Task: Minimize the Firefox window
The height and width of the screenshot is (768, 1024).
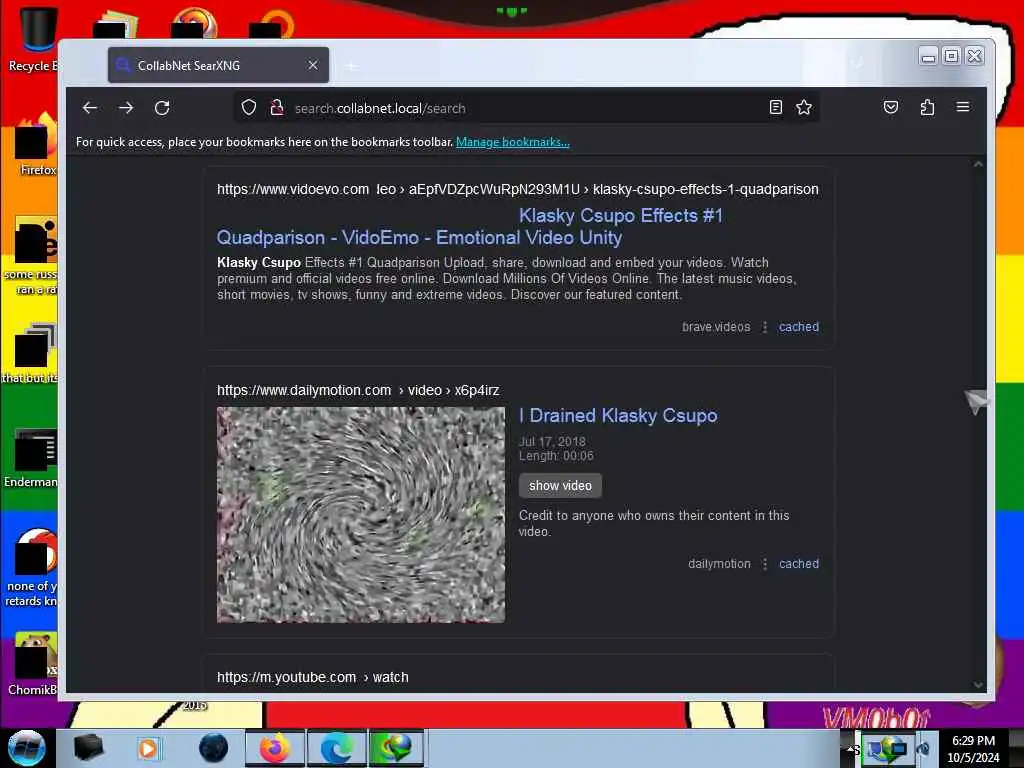Action: pyautogui.click(x=928, y=57)
